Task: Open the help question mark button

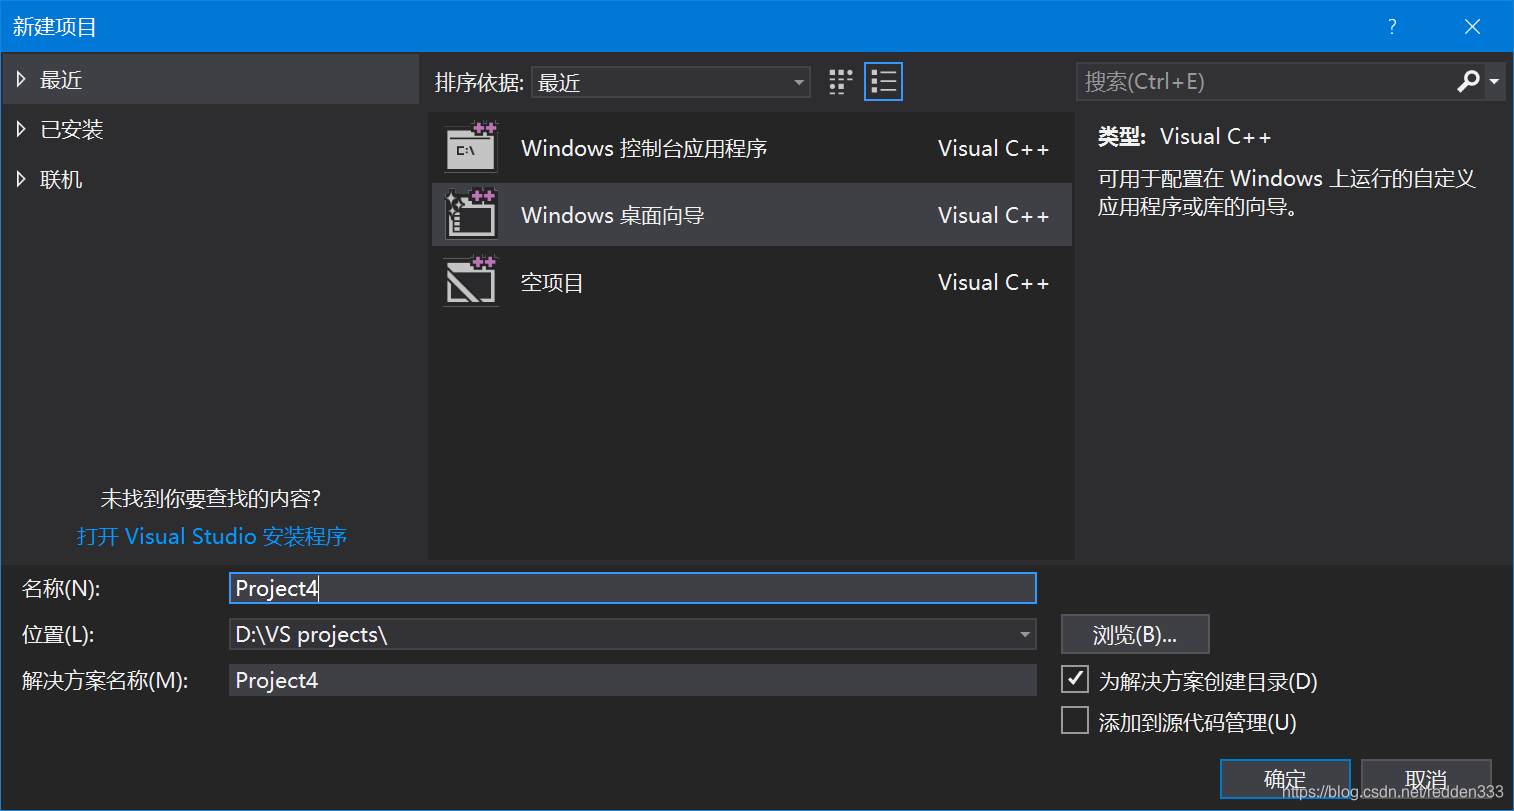Action: point(1392,27)
